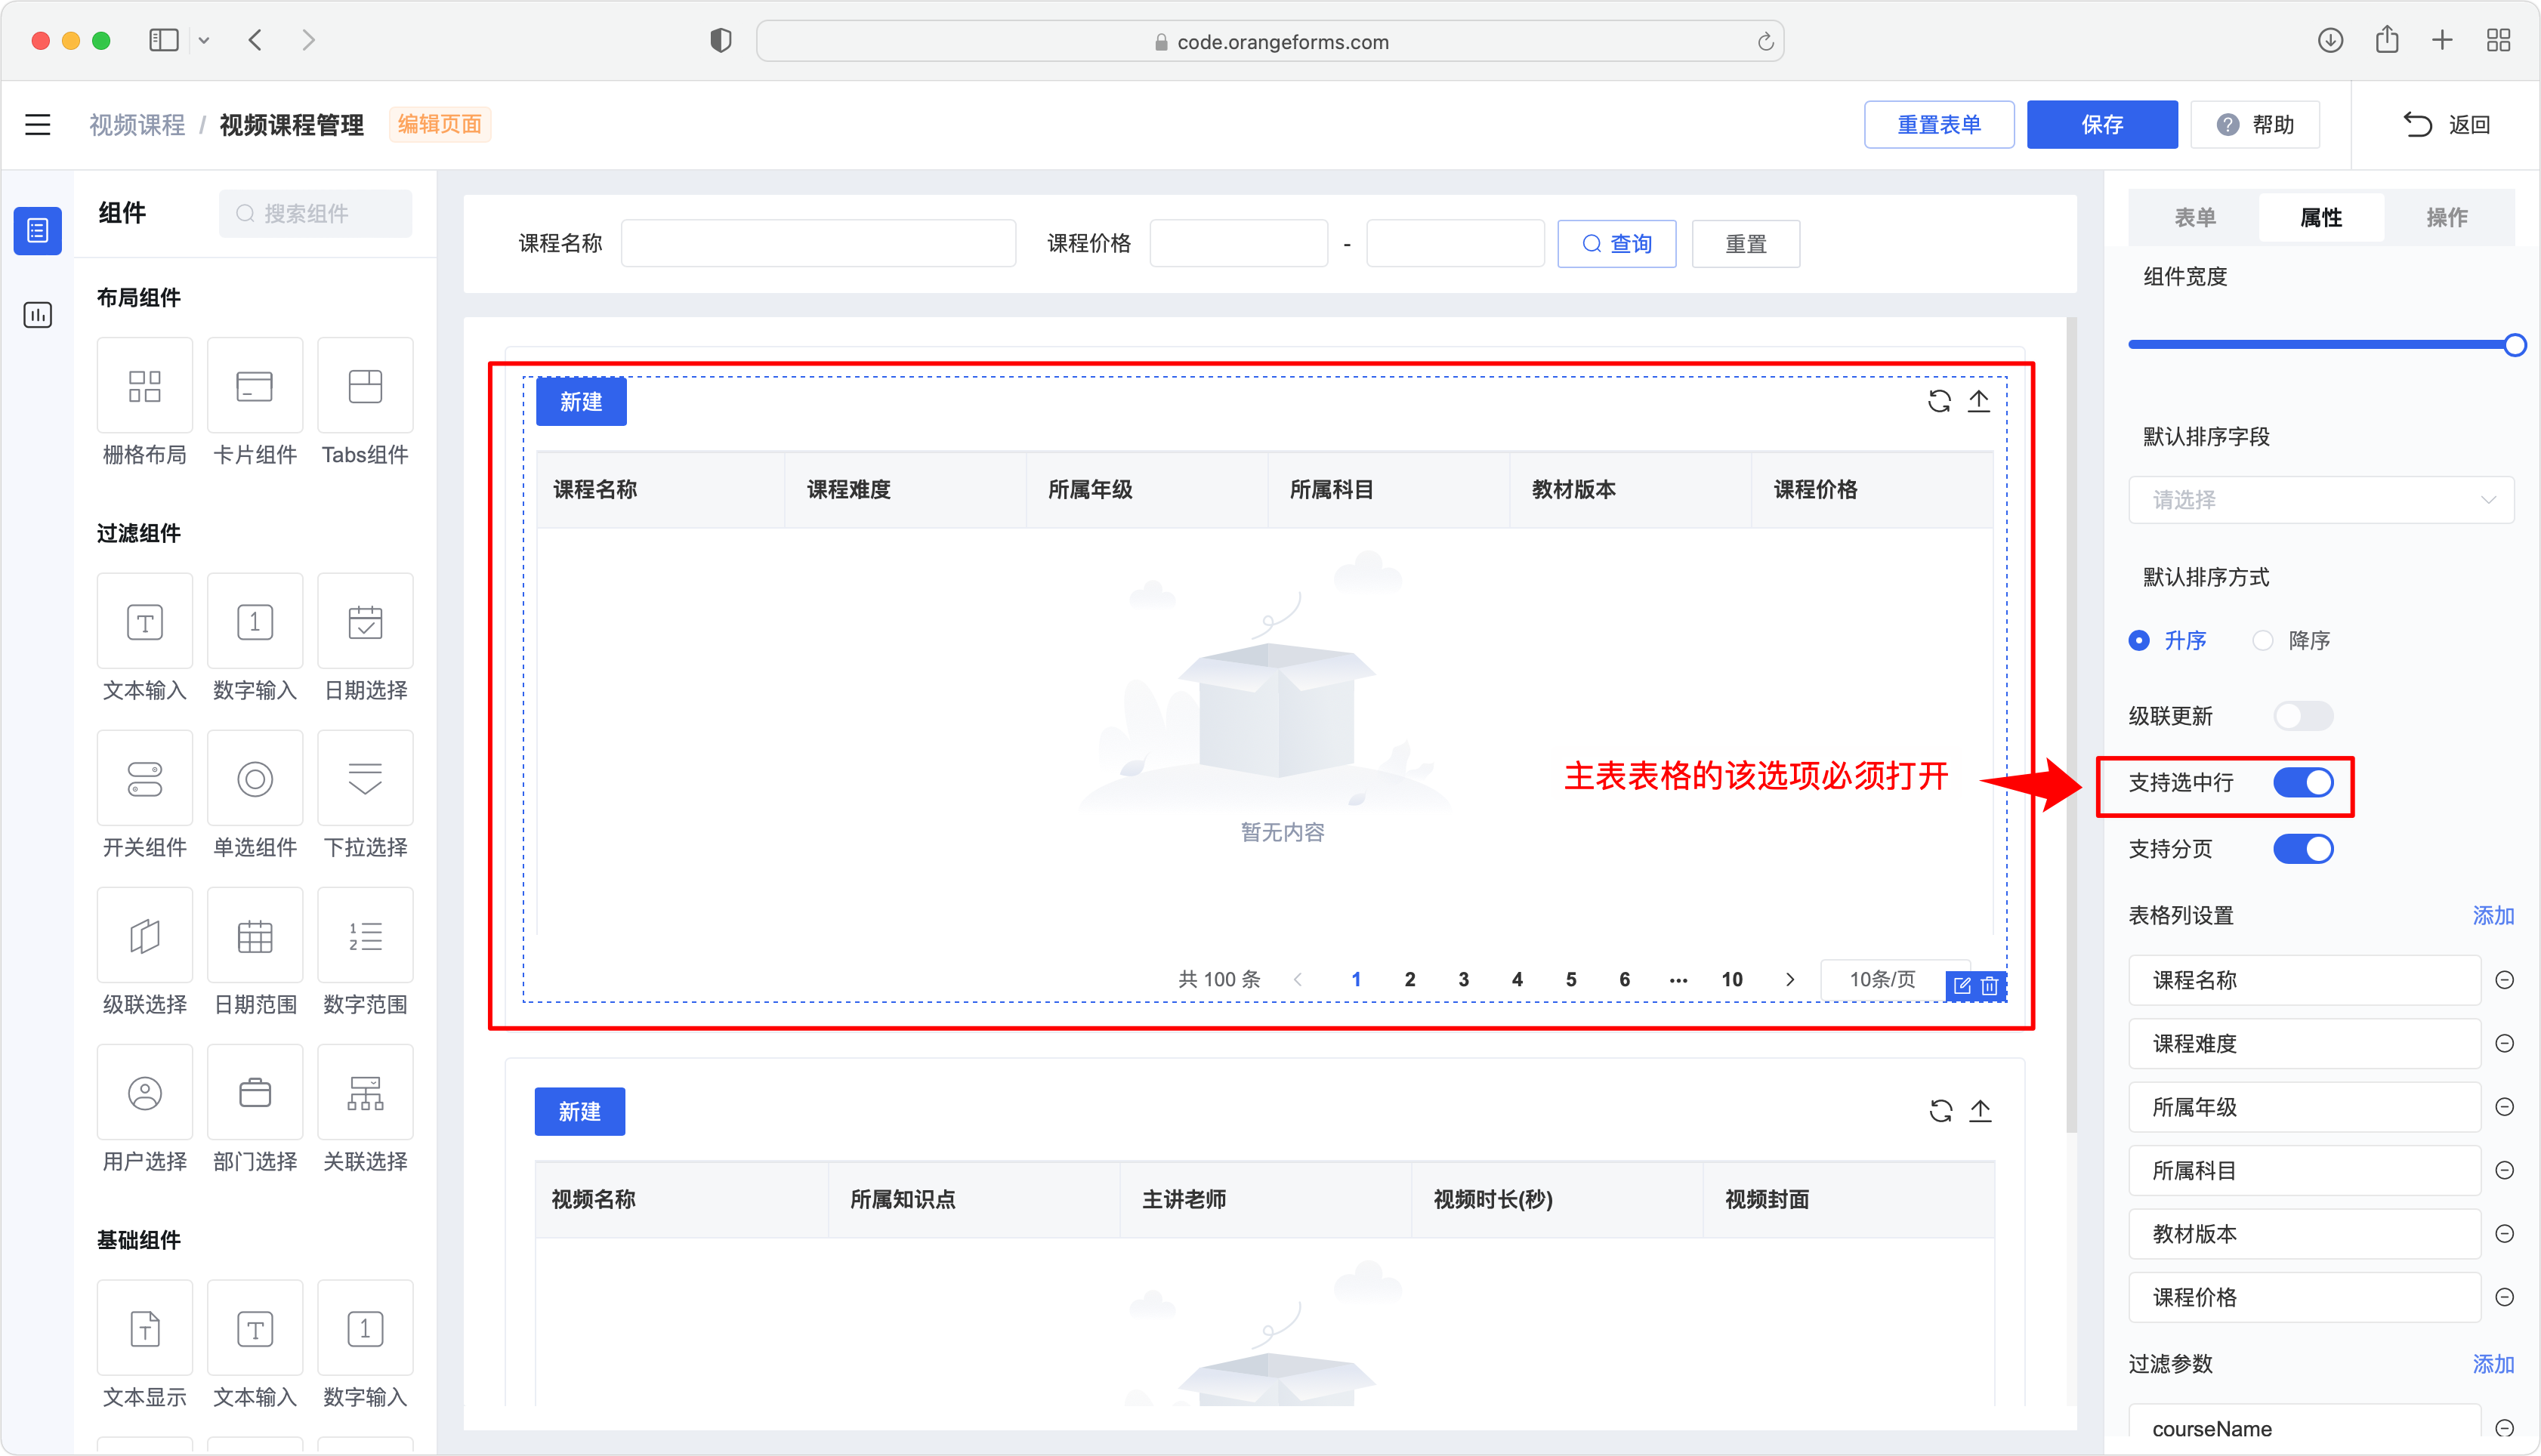Screen dimensions: 2541x1456
Task: Toggle the 支持分页 switch
Action: pyautogui.click(x=2303, y=849)
